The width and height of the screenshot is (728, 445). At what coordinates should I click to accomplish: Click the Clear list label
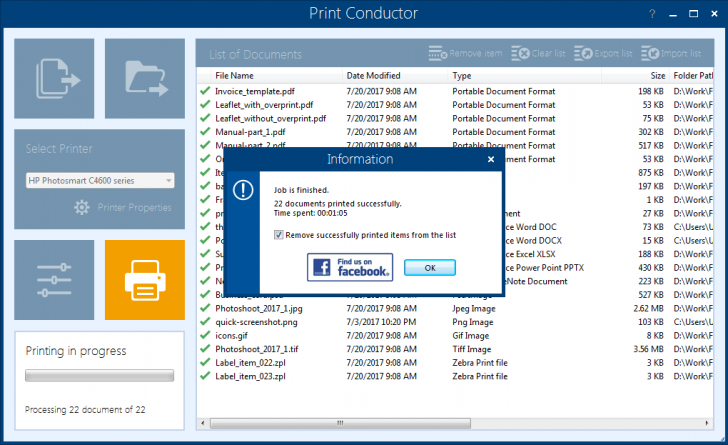coord(548,53)
